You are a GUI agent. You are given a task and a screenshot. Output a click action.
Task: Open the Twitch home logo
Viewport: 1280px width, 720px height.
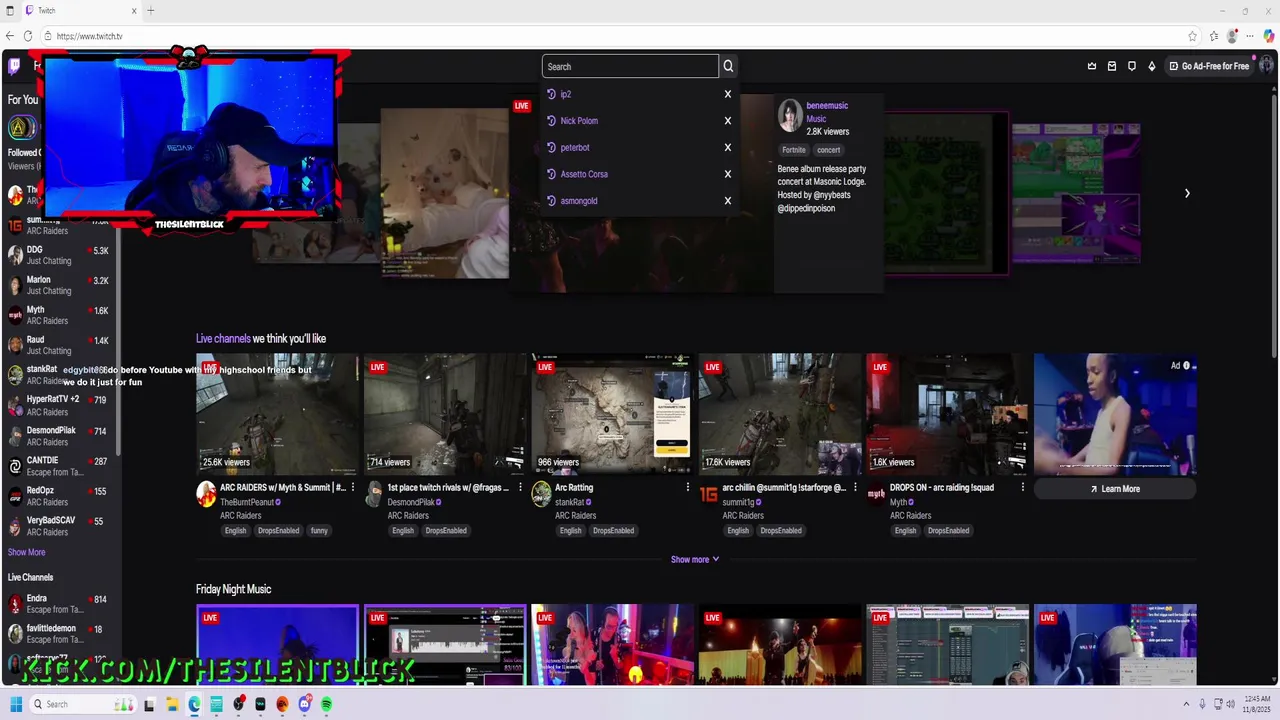[14, 66]
